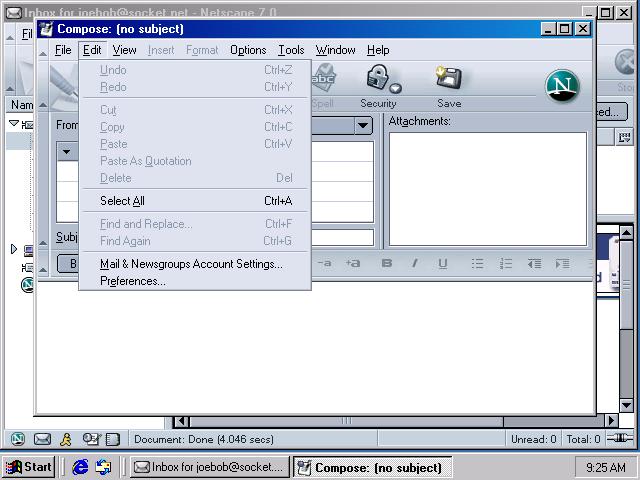This screenshot has height=480, width=640.
Task: Click the smaller font size -a icon
Action: [x=324, y=263]
